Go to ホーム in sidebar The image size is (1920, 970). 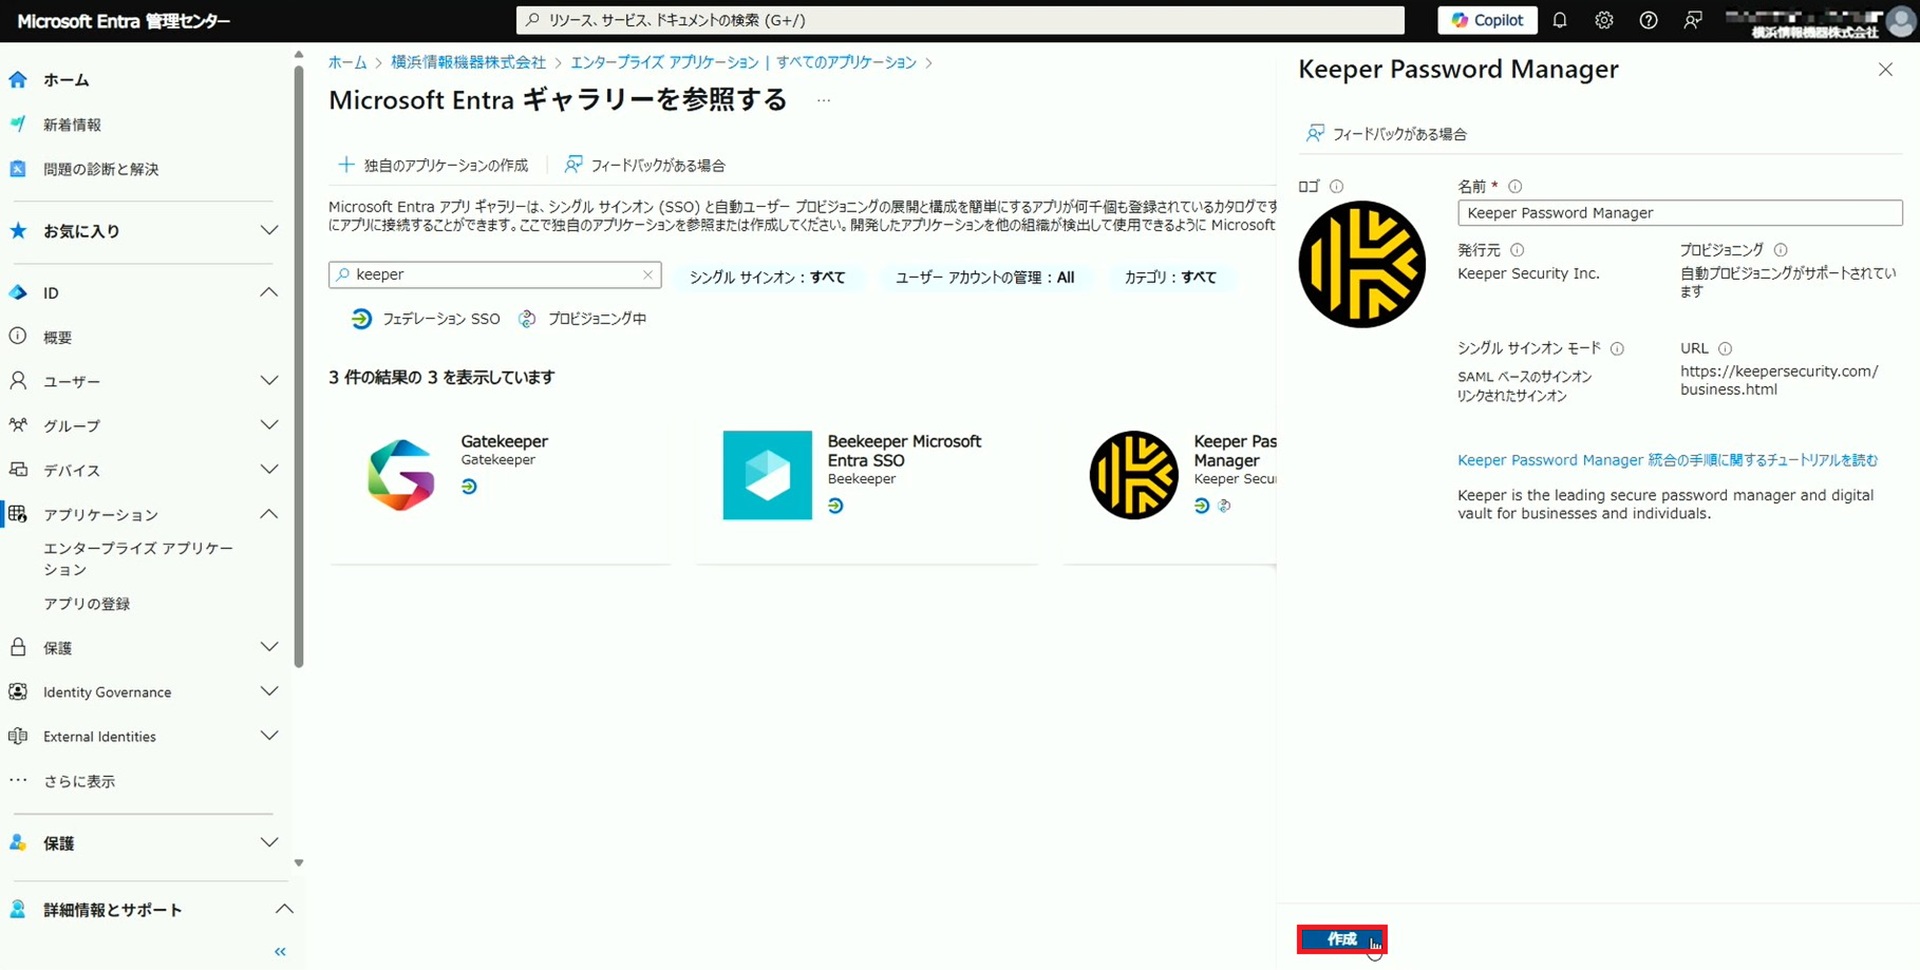click(66, 80)
